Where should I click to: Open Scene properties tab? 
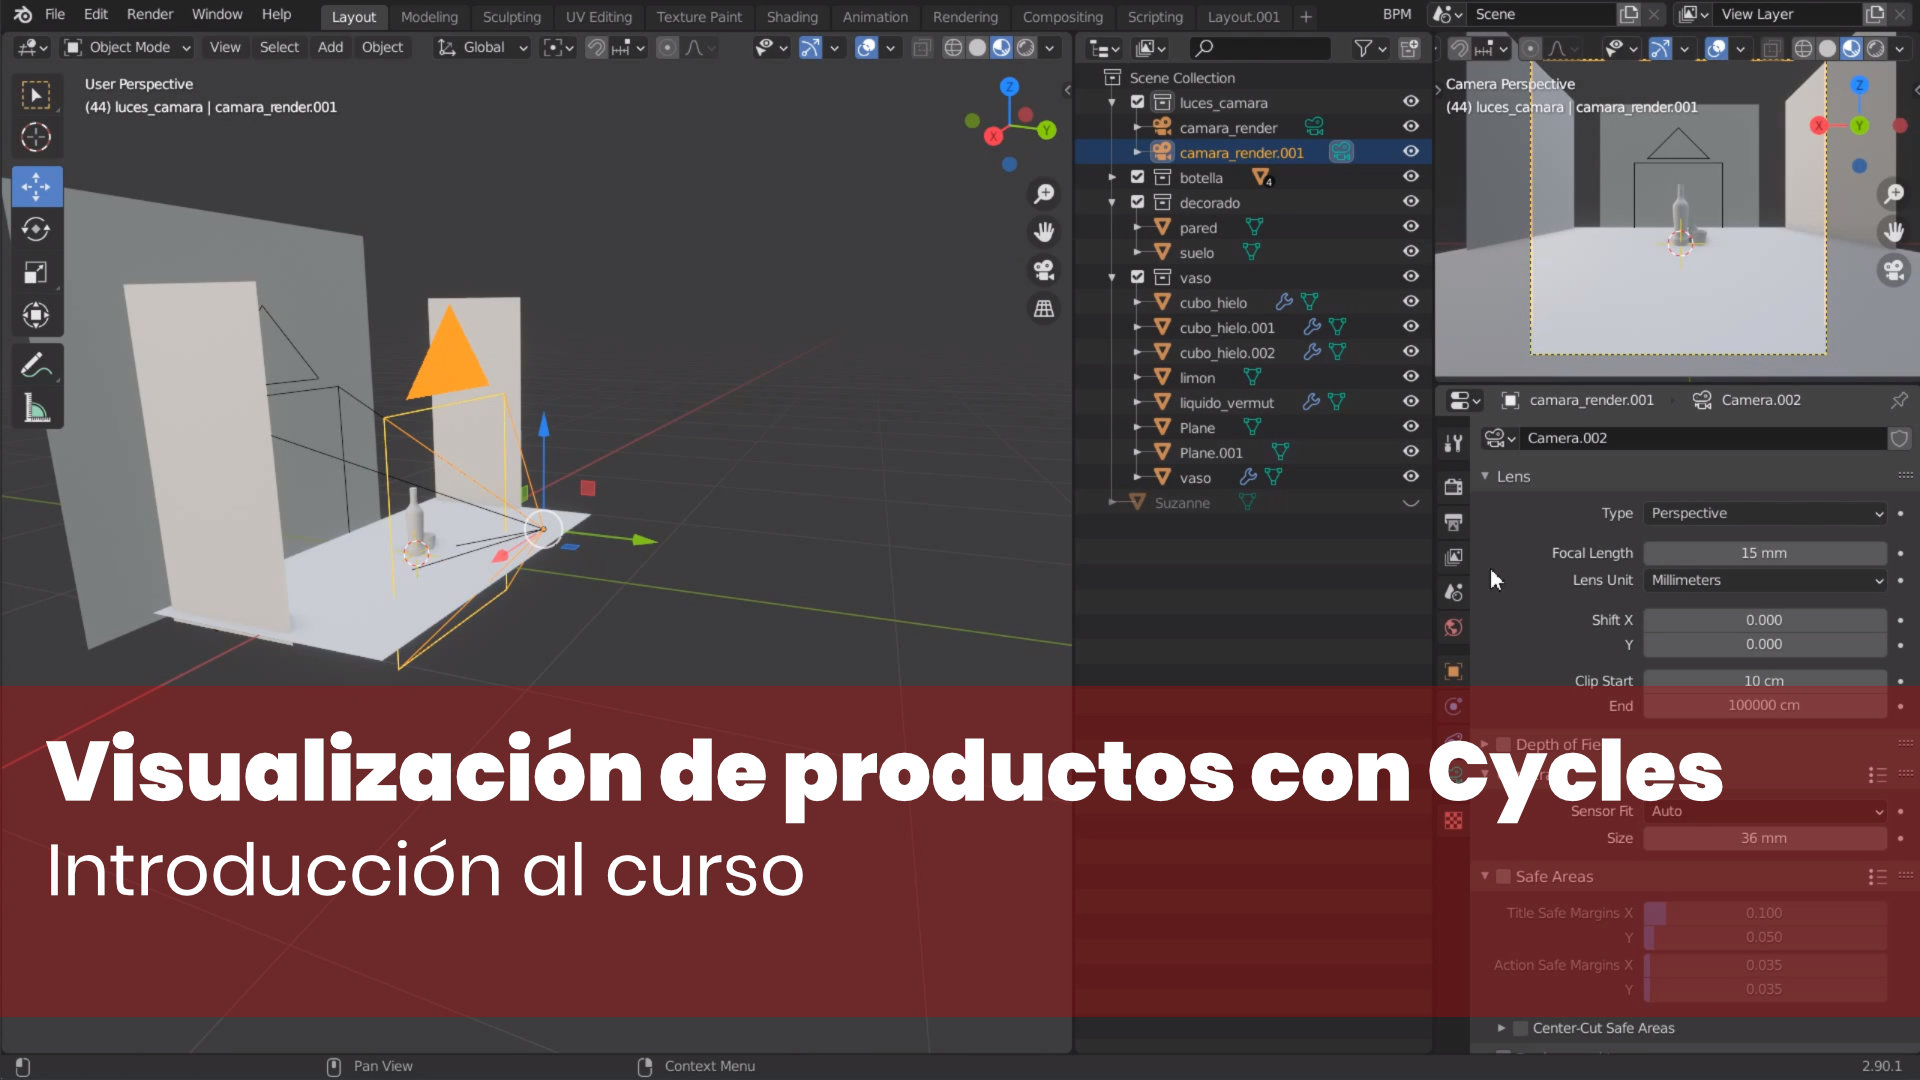tap(1453, 592)
